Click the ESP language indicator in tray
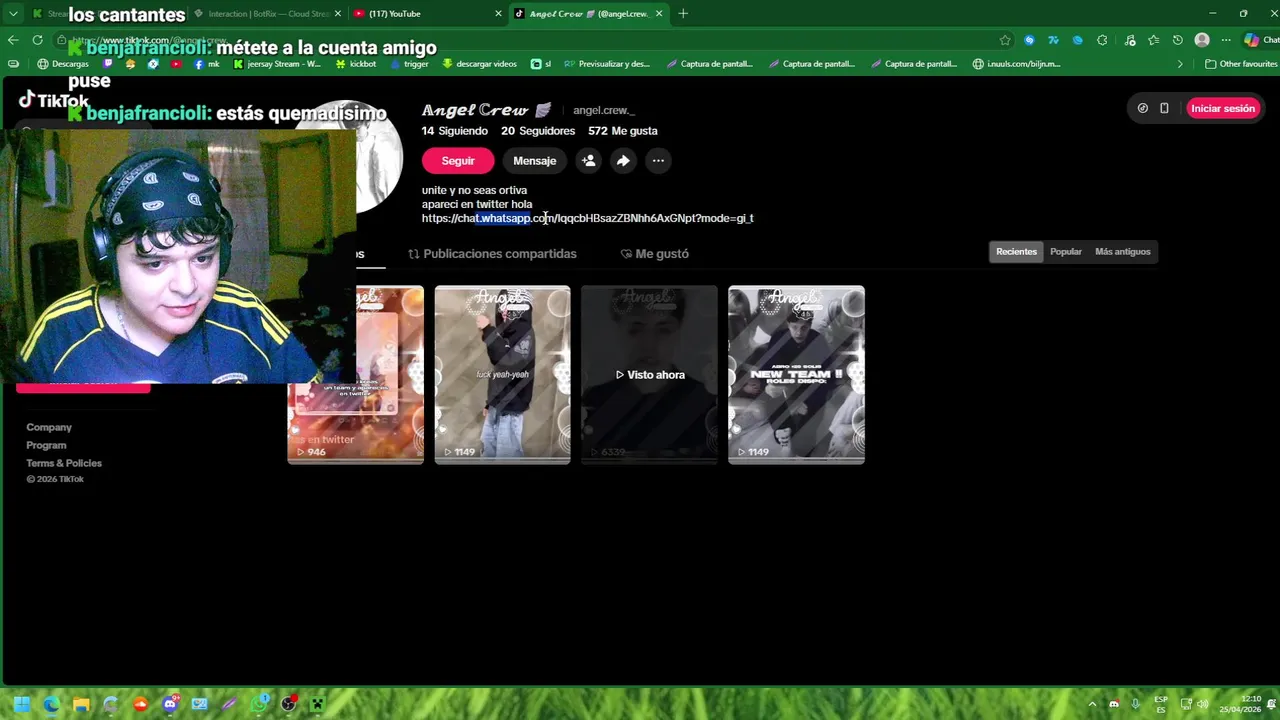Image resolution: width=1280 pixels, height=720 pixels. point(1161,704)
